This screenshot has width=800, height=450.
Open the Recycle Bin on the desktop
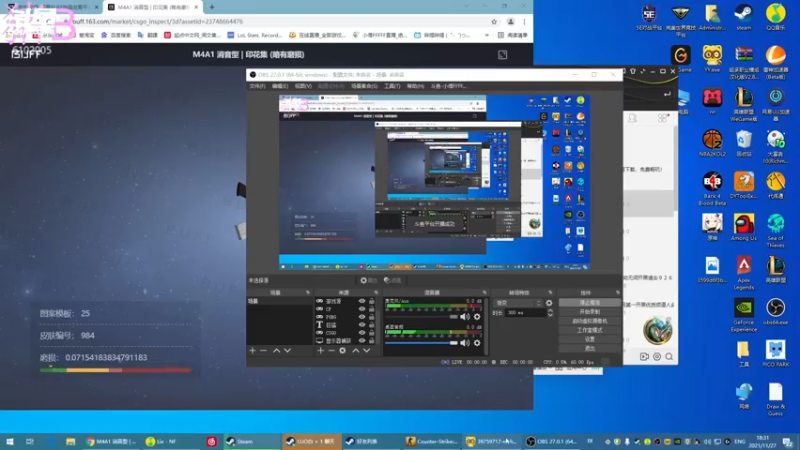point(744,143)
